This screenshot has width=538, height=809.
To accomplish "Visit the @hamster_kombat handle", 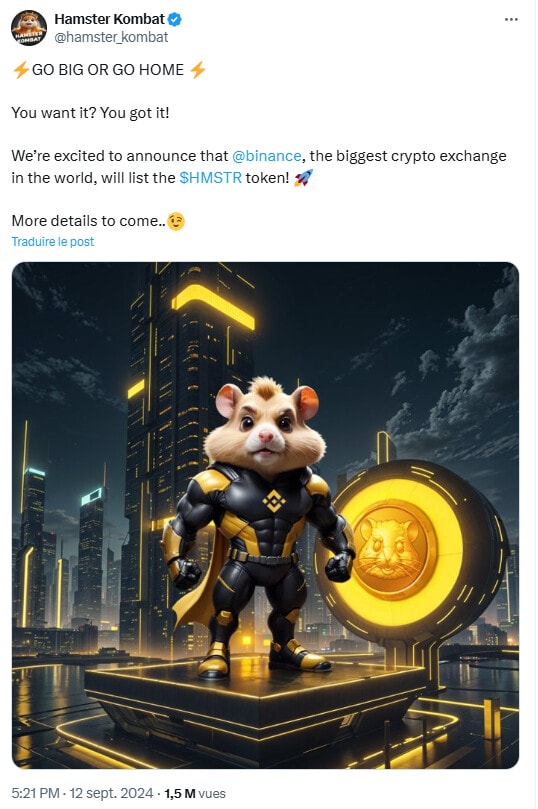I will [111, 37].
